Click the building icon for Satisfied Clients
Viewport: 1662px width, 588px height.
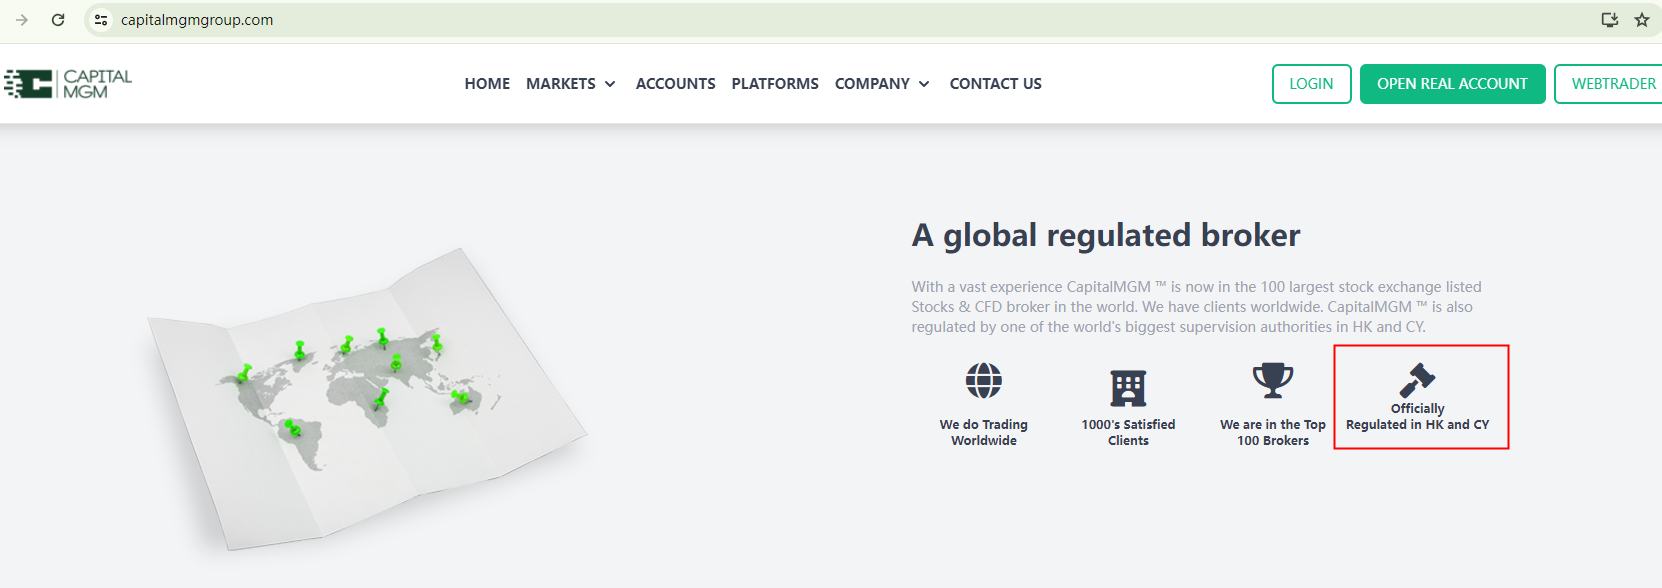(x=1128, y=388)
